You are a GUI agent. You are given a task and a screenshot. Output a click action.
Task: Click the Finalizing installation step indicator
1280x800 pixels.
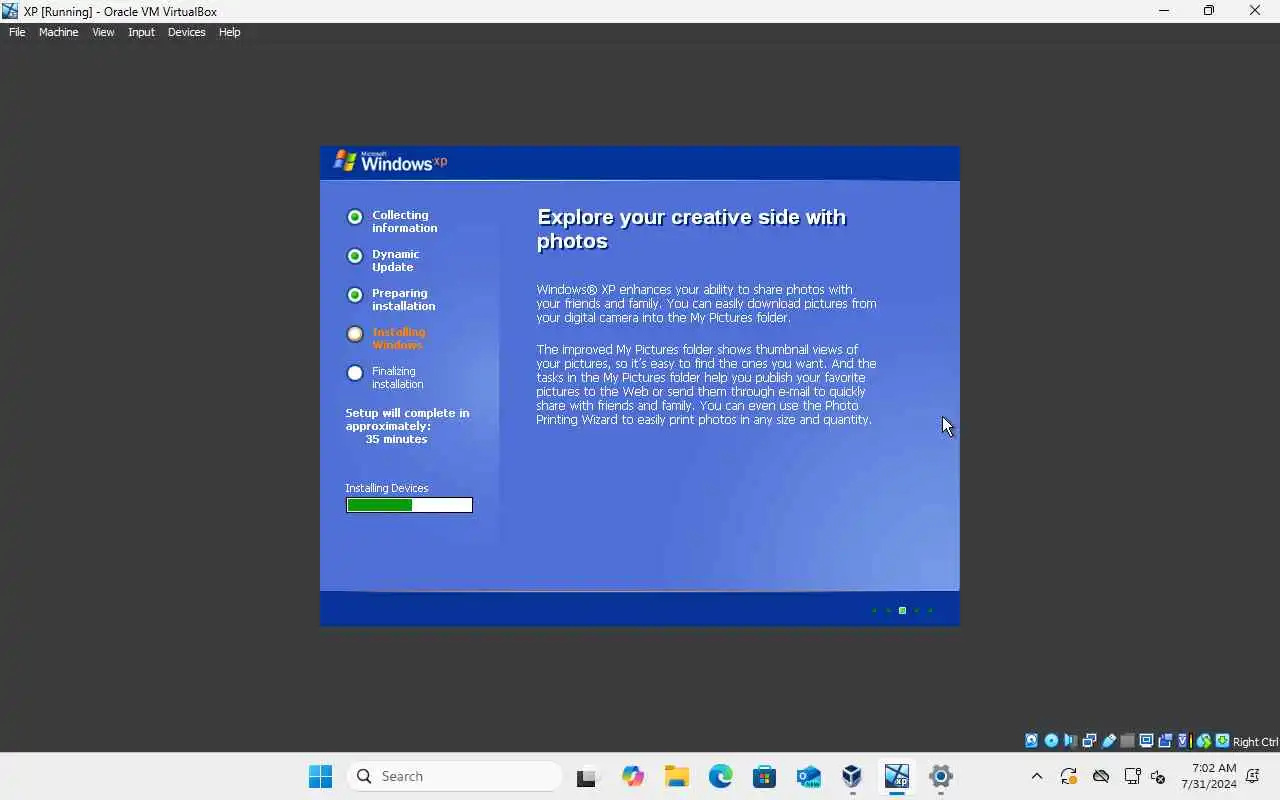(x=355, y=373)
